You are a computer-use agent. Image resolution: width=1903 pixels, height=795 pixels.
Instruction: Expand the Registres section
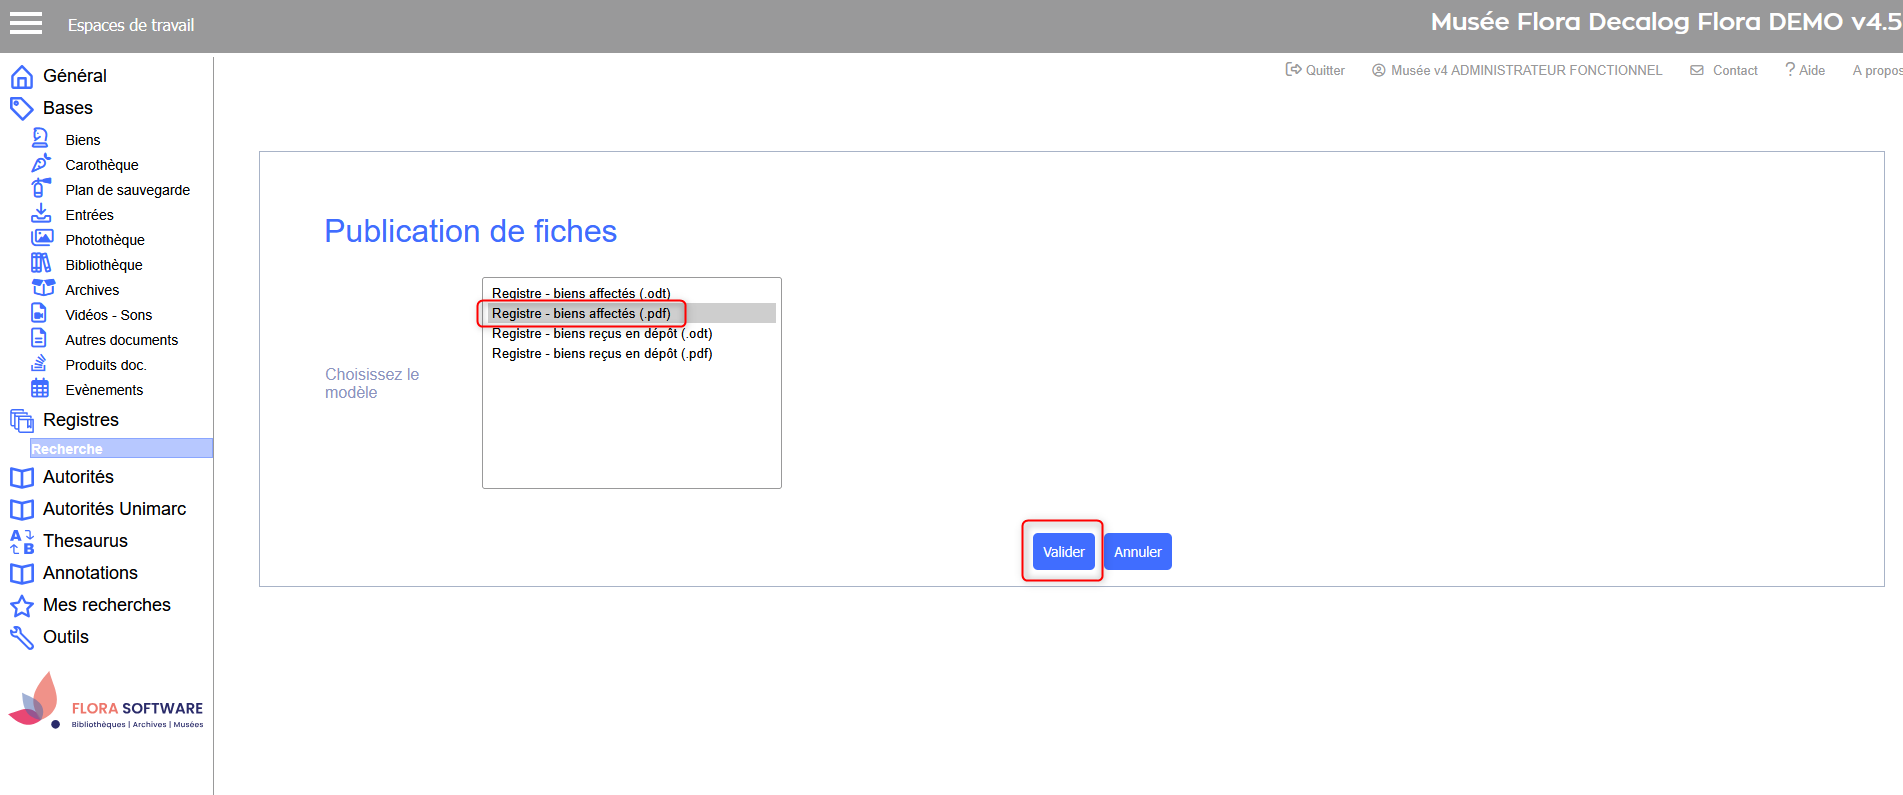click(x=80, y=420)
